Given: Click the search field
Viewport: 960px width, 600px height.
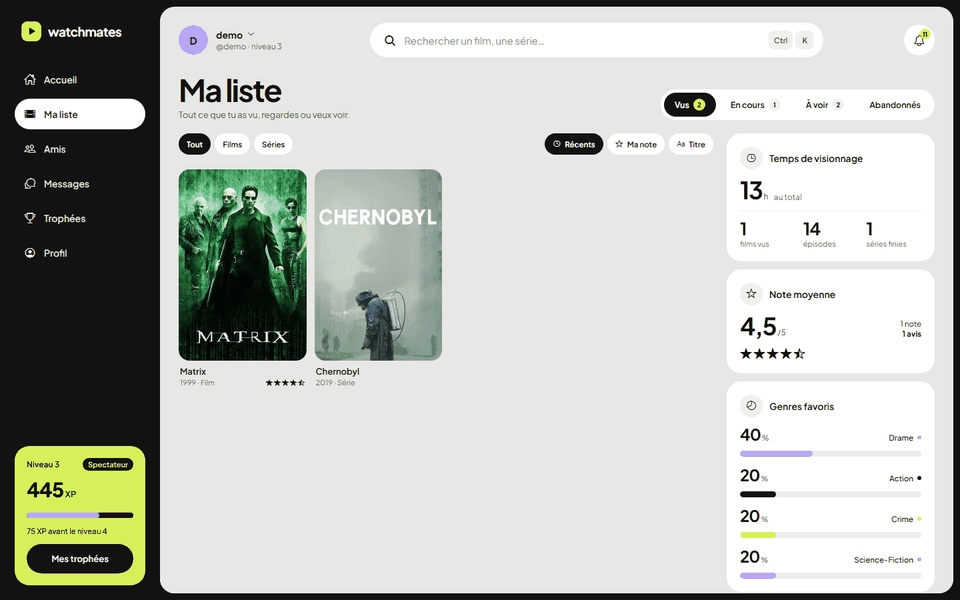Looking at the screenshot, I should point(596,40).
